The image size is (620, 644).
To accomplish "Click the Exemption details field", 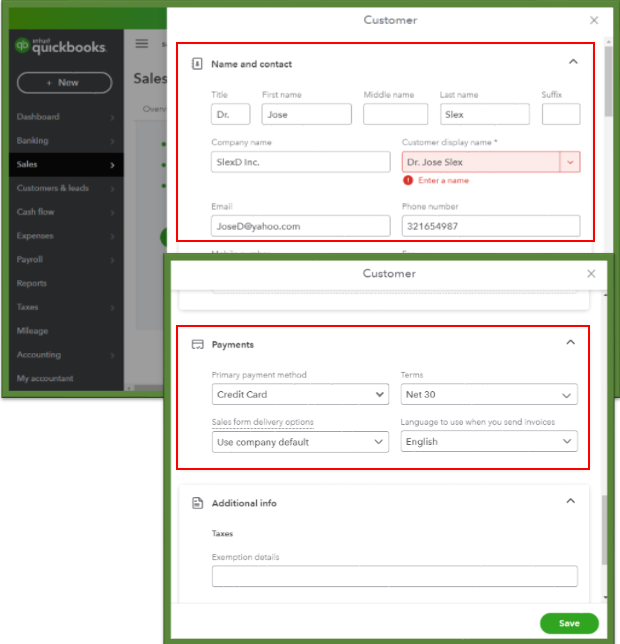I will pos(395,576).
